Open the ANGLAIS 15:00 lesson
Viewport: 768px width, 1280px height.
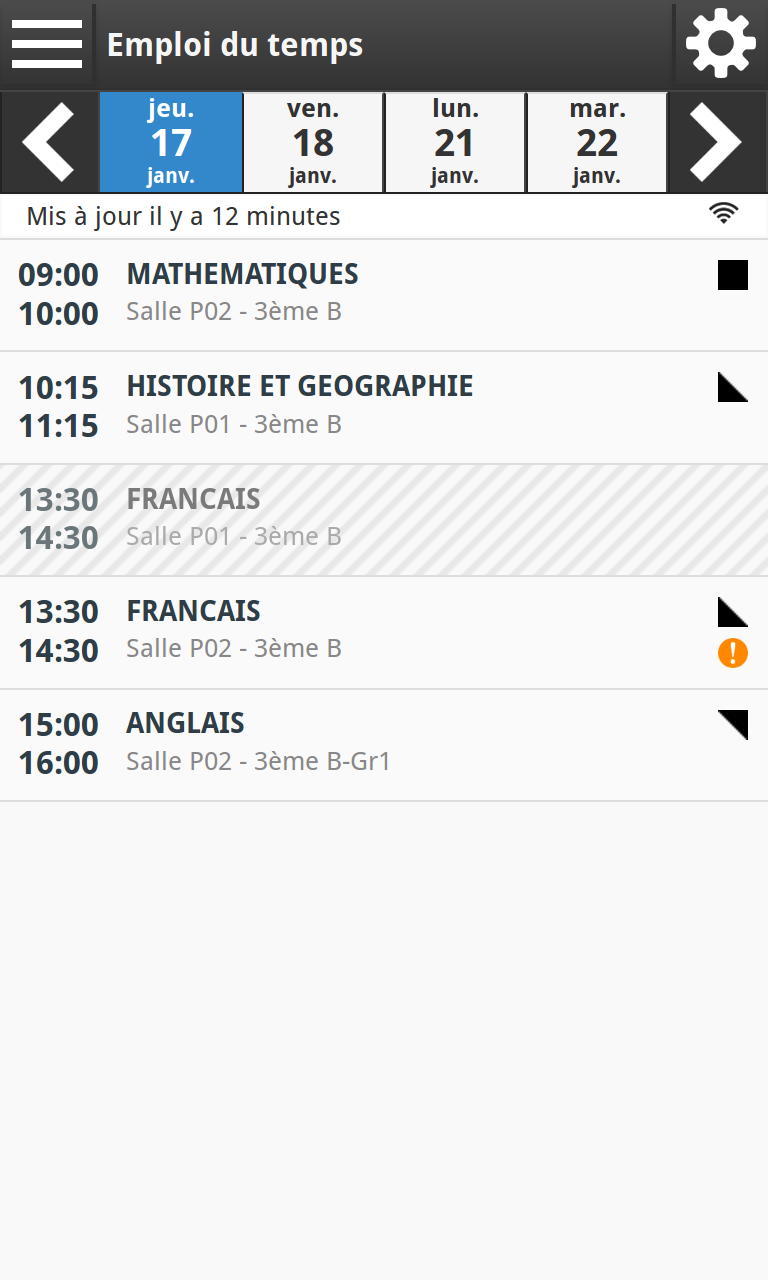(384, 745)
